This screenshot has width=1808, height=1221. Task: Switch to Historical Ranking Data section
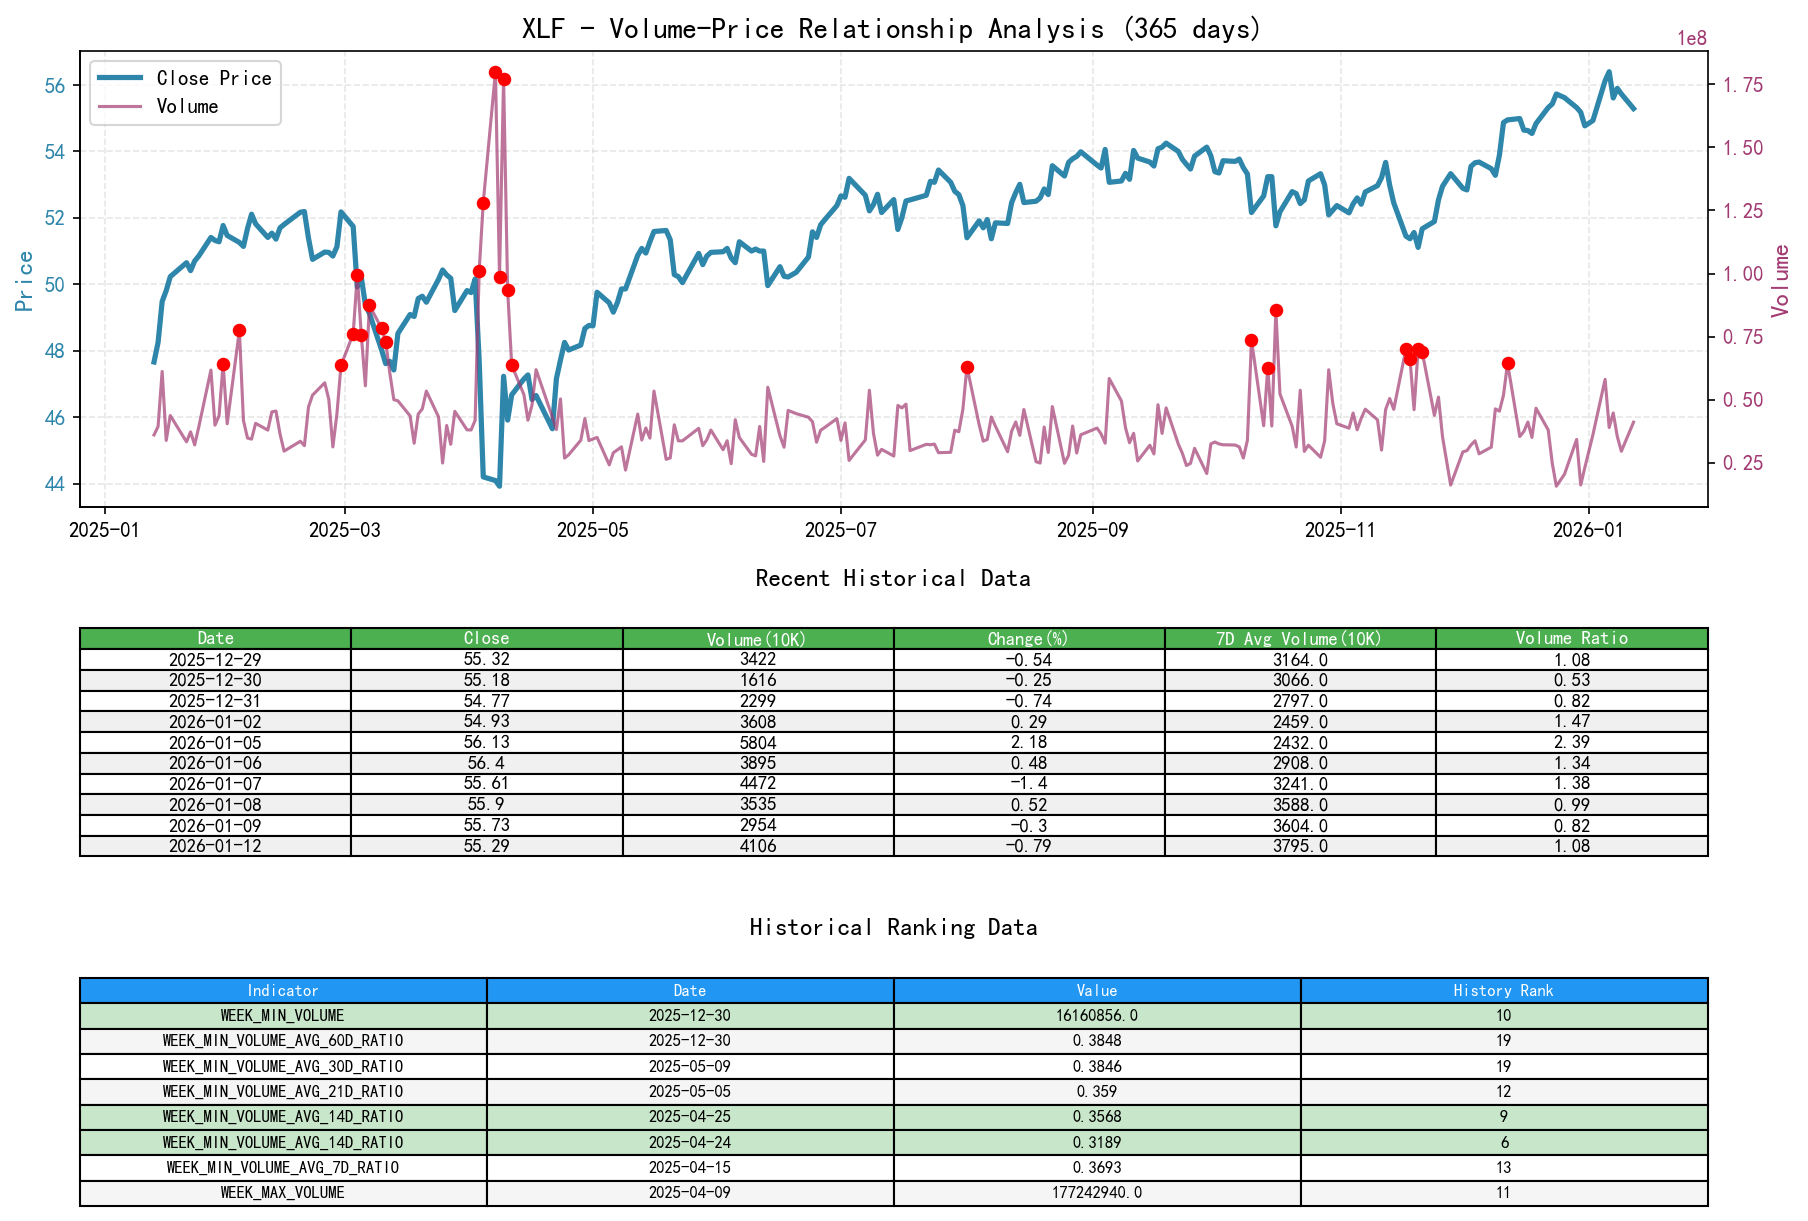pos(894,927)
